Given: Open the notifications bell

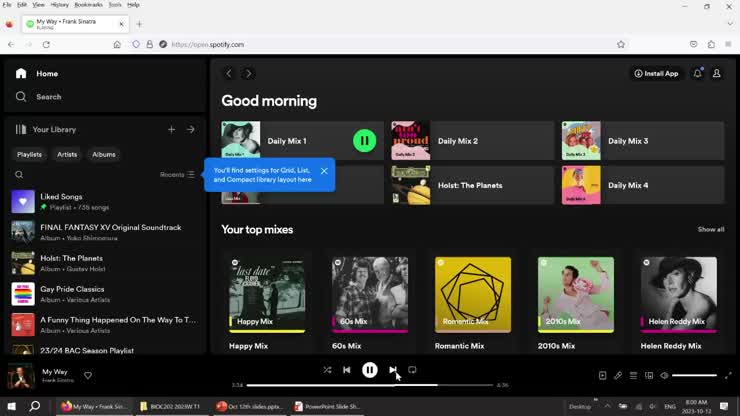Looking at the screenshot, I should pos(697,73).
